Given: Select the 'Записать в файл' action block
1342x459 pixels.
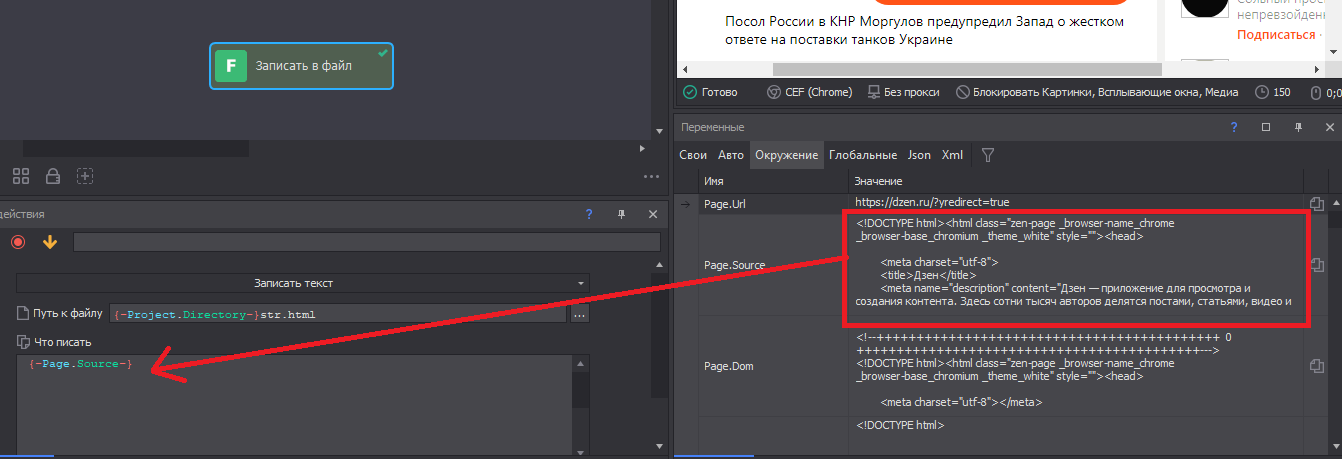Looking at the screenshot, I should [301, 66].
